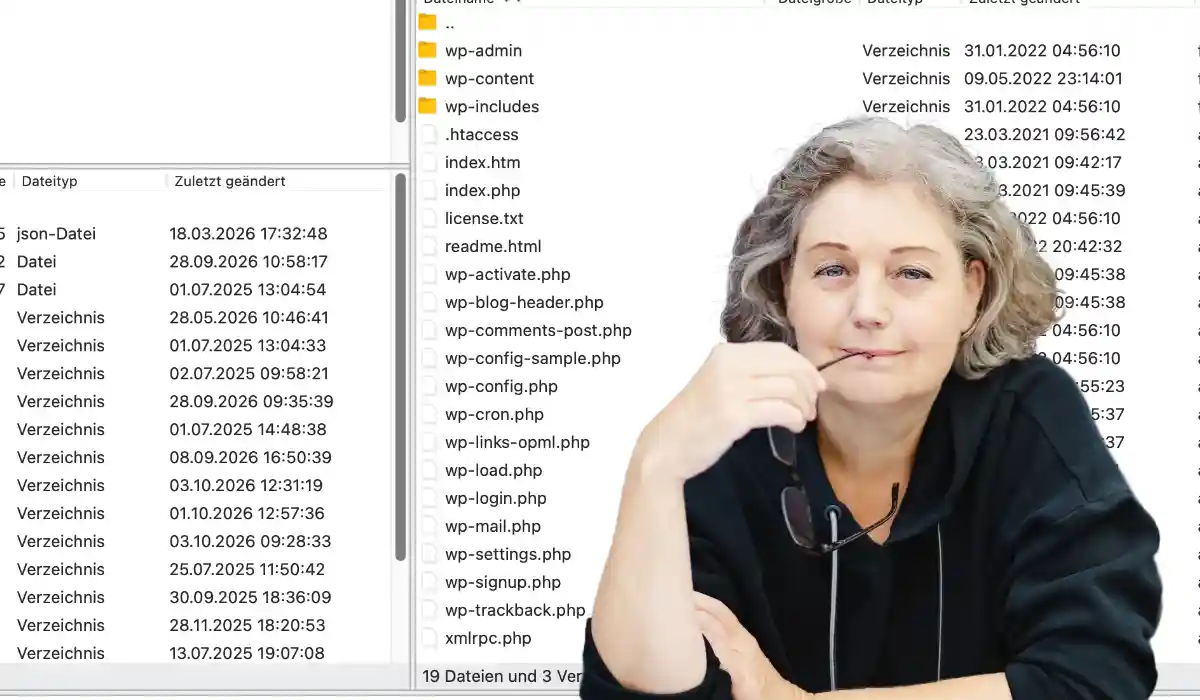Select the wp-signup.php file
Viewport: 1200px width, 700px height.
pyautogui.click(x=503, y=582)
